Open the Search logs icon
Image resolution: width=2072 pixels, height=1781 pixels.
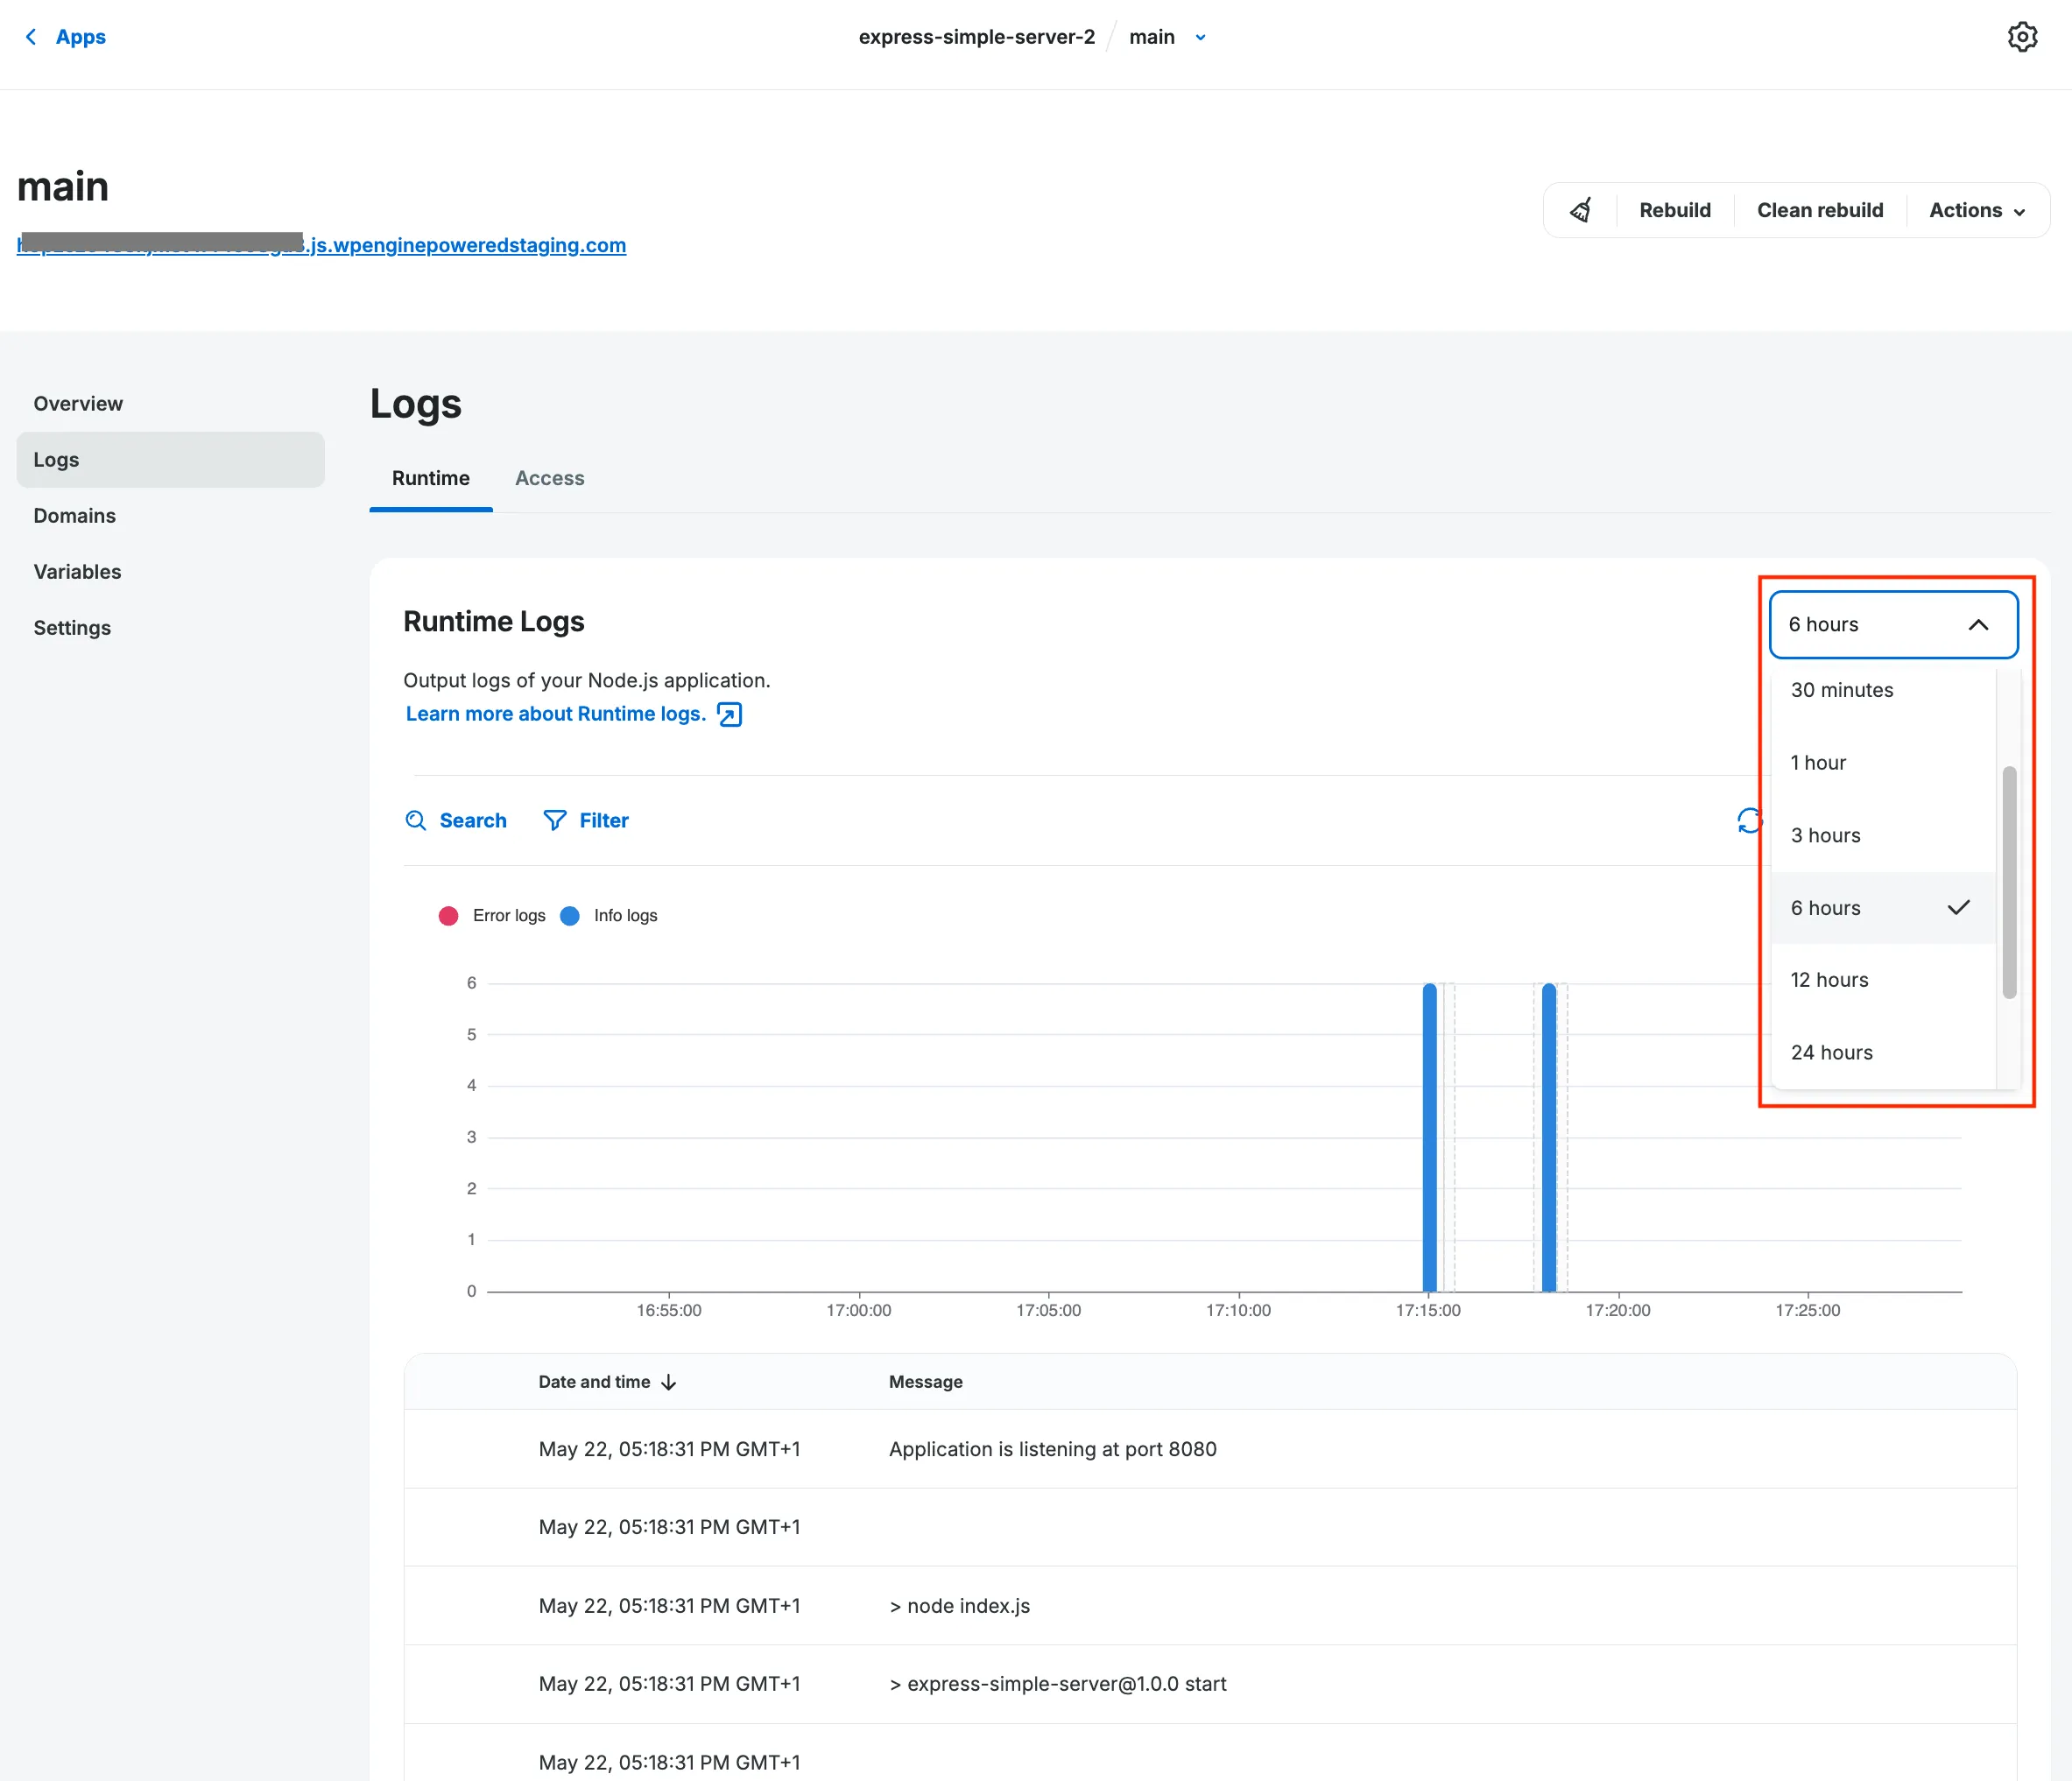click(417, 820)
